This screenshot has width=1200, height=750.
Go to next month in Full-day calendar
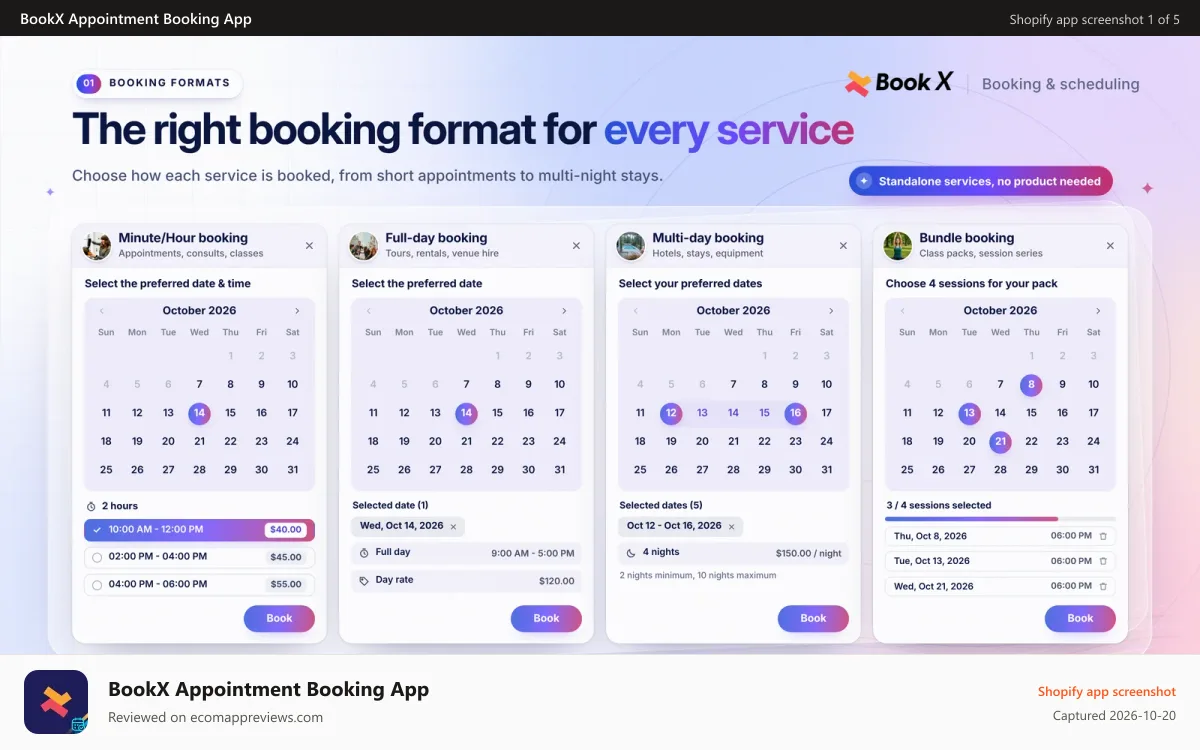click(x=564, y=311)
